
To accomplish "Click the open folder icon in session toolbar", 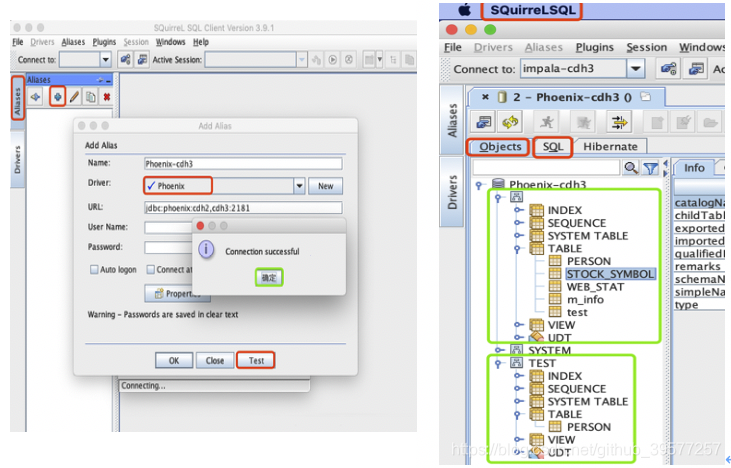I will point(710,123).
